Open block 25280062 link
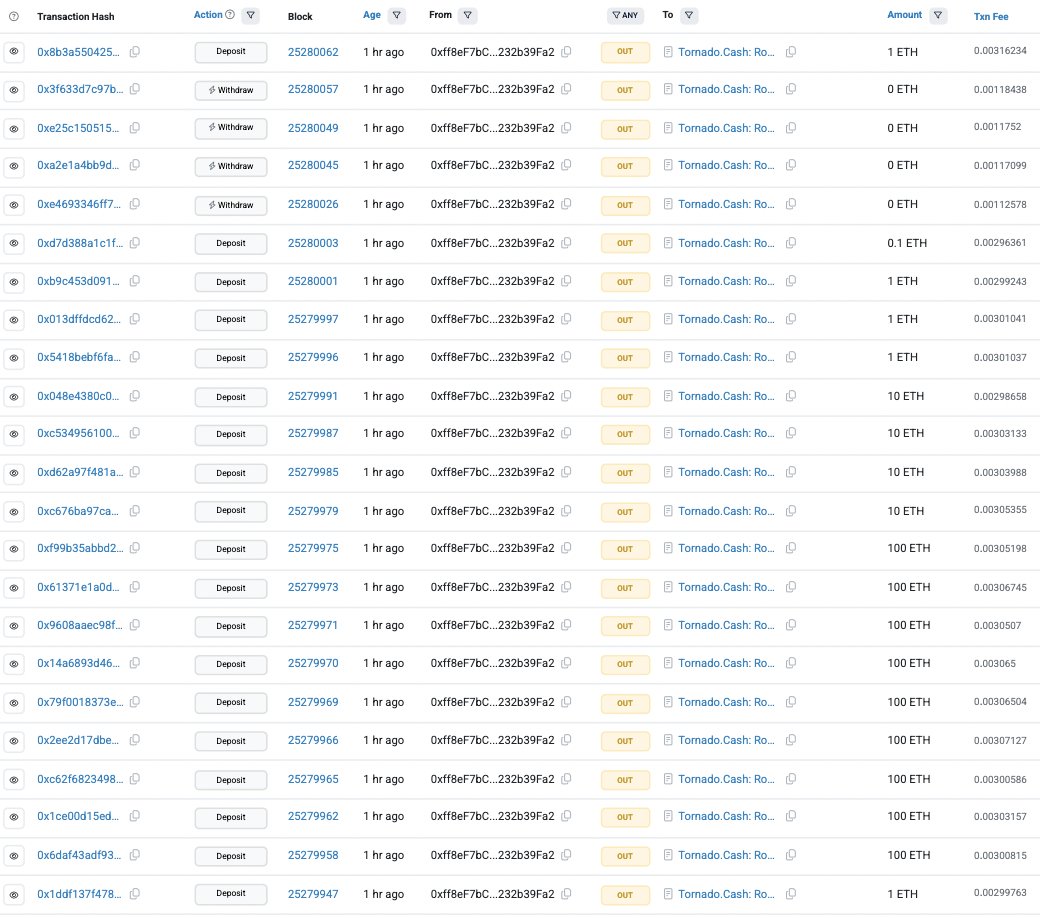This screenshot has width=1040, height=918. [x=313, y=52]
